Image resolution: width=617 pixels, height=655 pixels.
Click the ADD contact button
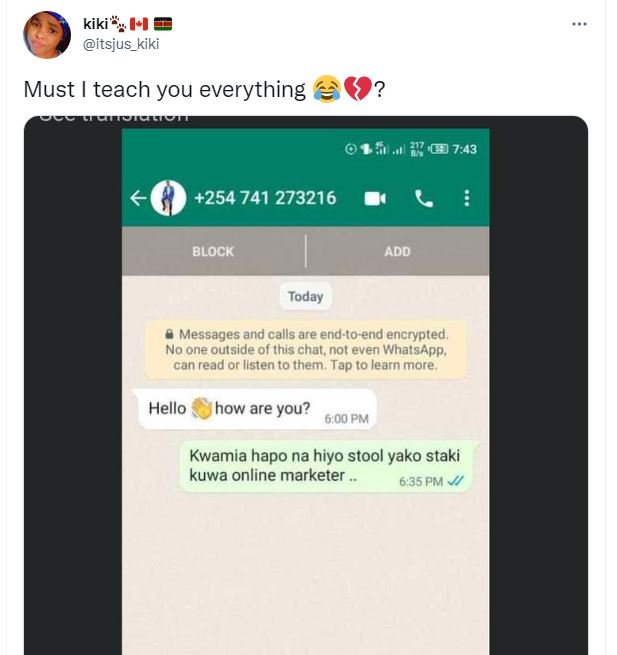coord(397,251)
